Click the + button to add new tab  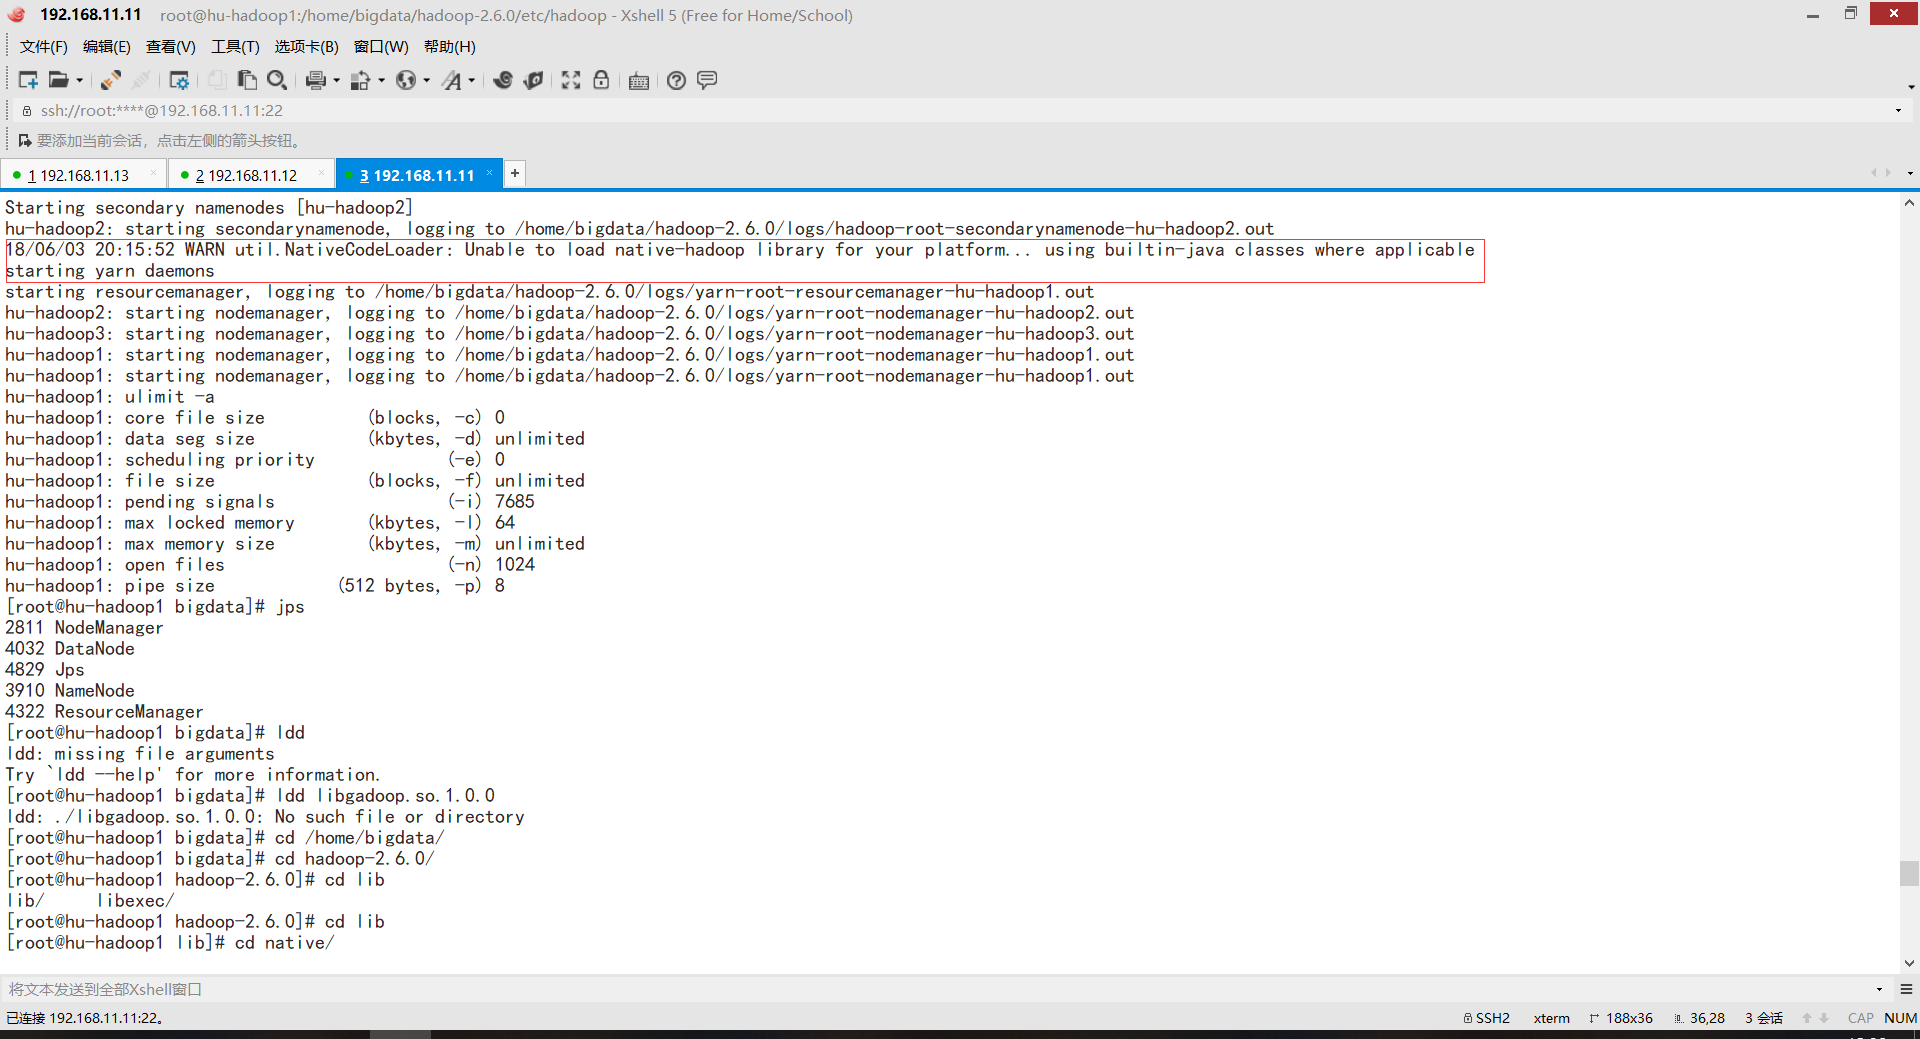click(x=514, y=173)
